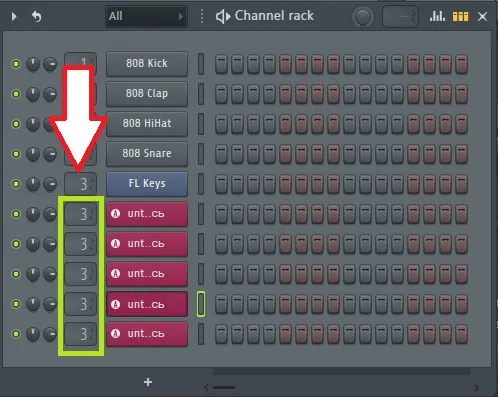Click the 808 Kick panning knob
498x397 pixels.
tap(33, 64)
